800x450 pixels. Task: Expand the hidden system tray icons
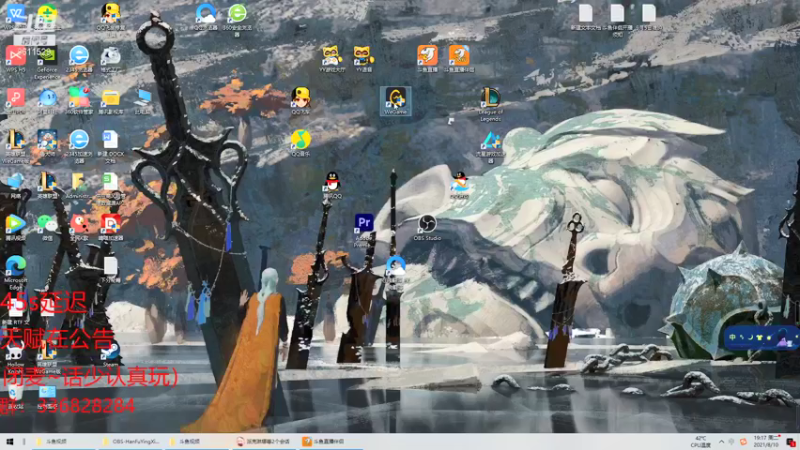coord(721,442)
